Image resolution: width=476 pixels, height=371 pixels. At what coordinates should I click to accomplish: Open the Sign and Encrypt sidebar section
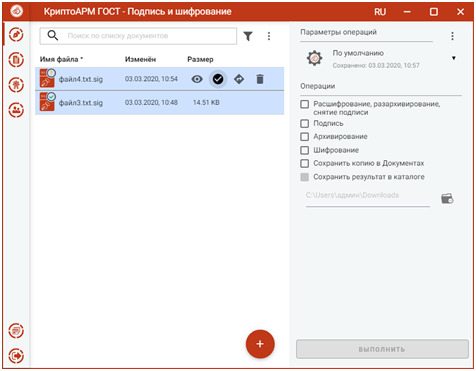click(x=16, y=34)
